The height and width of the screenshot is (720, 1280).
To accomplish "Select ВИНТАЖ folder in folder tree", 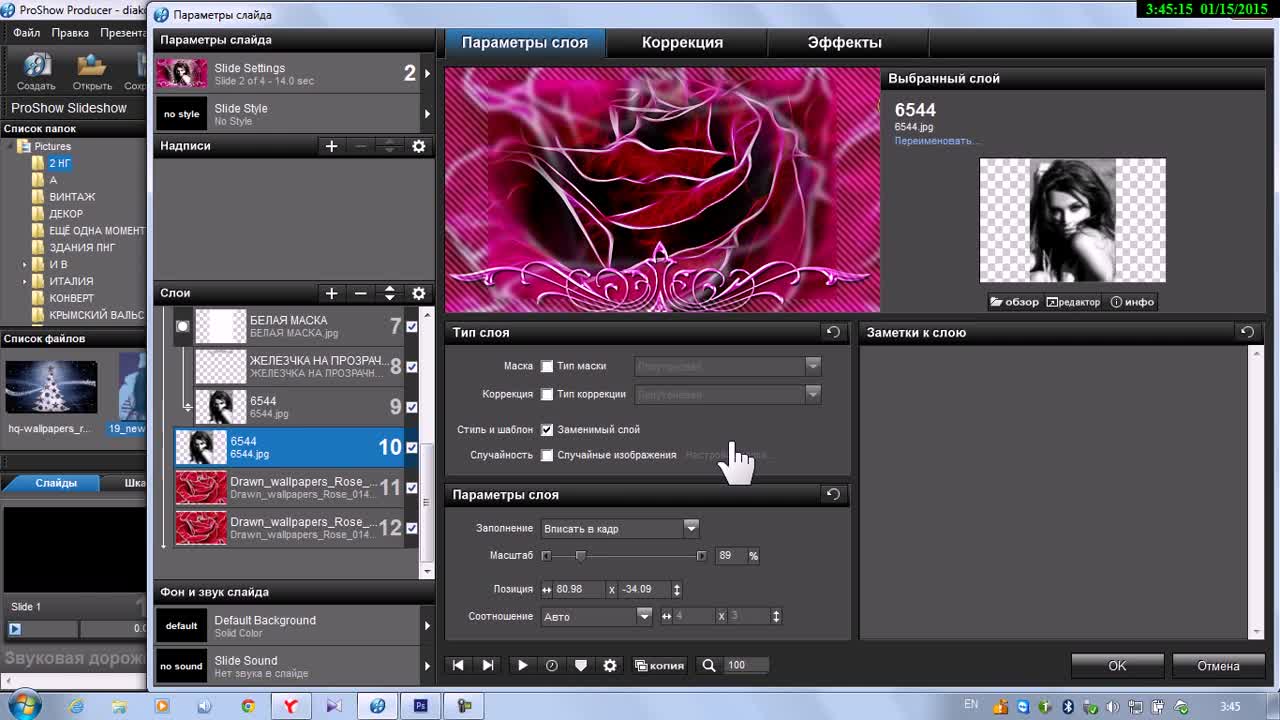I will pyautogui.click(x=72, y=197).
